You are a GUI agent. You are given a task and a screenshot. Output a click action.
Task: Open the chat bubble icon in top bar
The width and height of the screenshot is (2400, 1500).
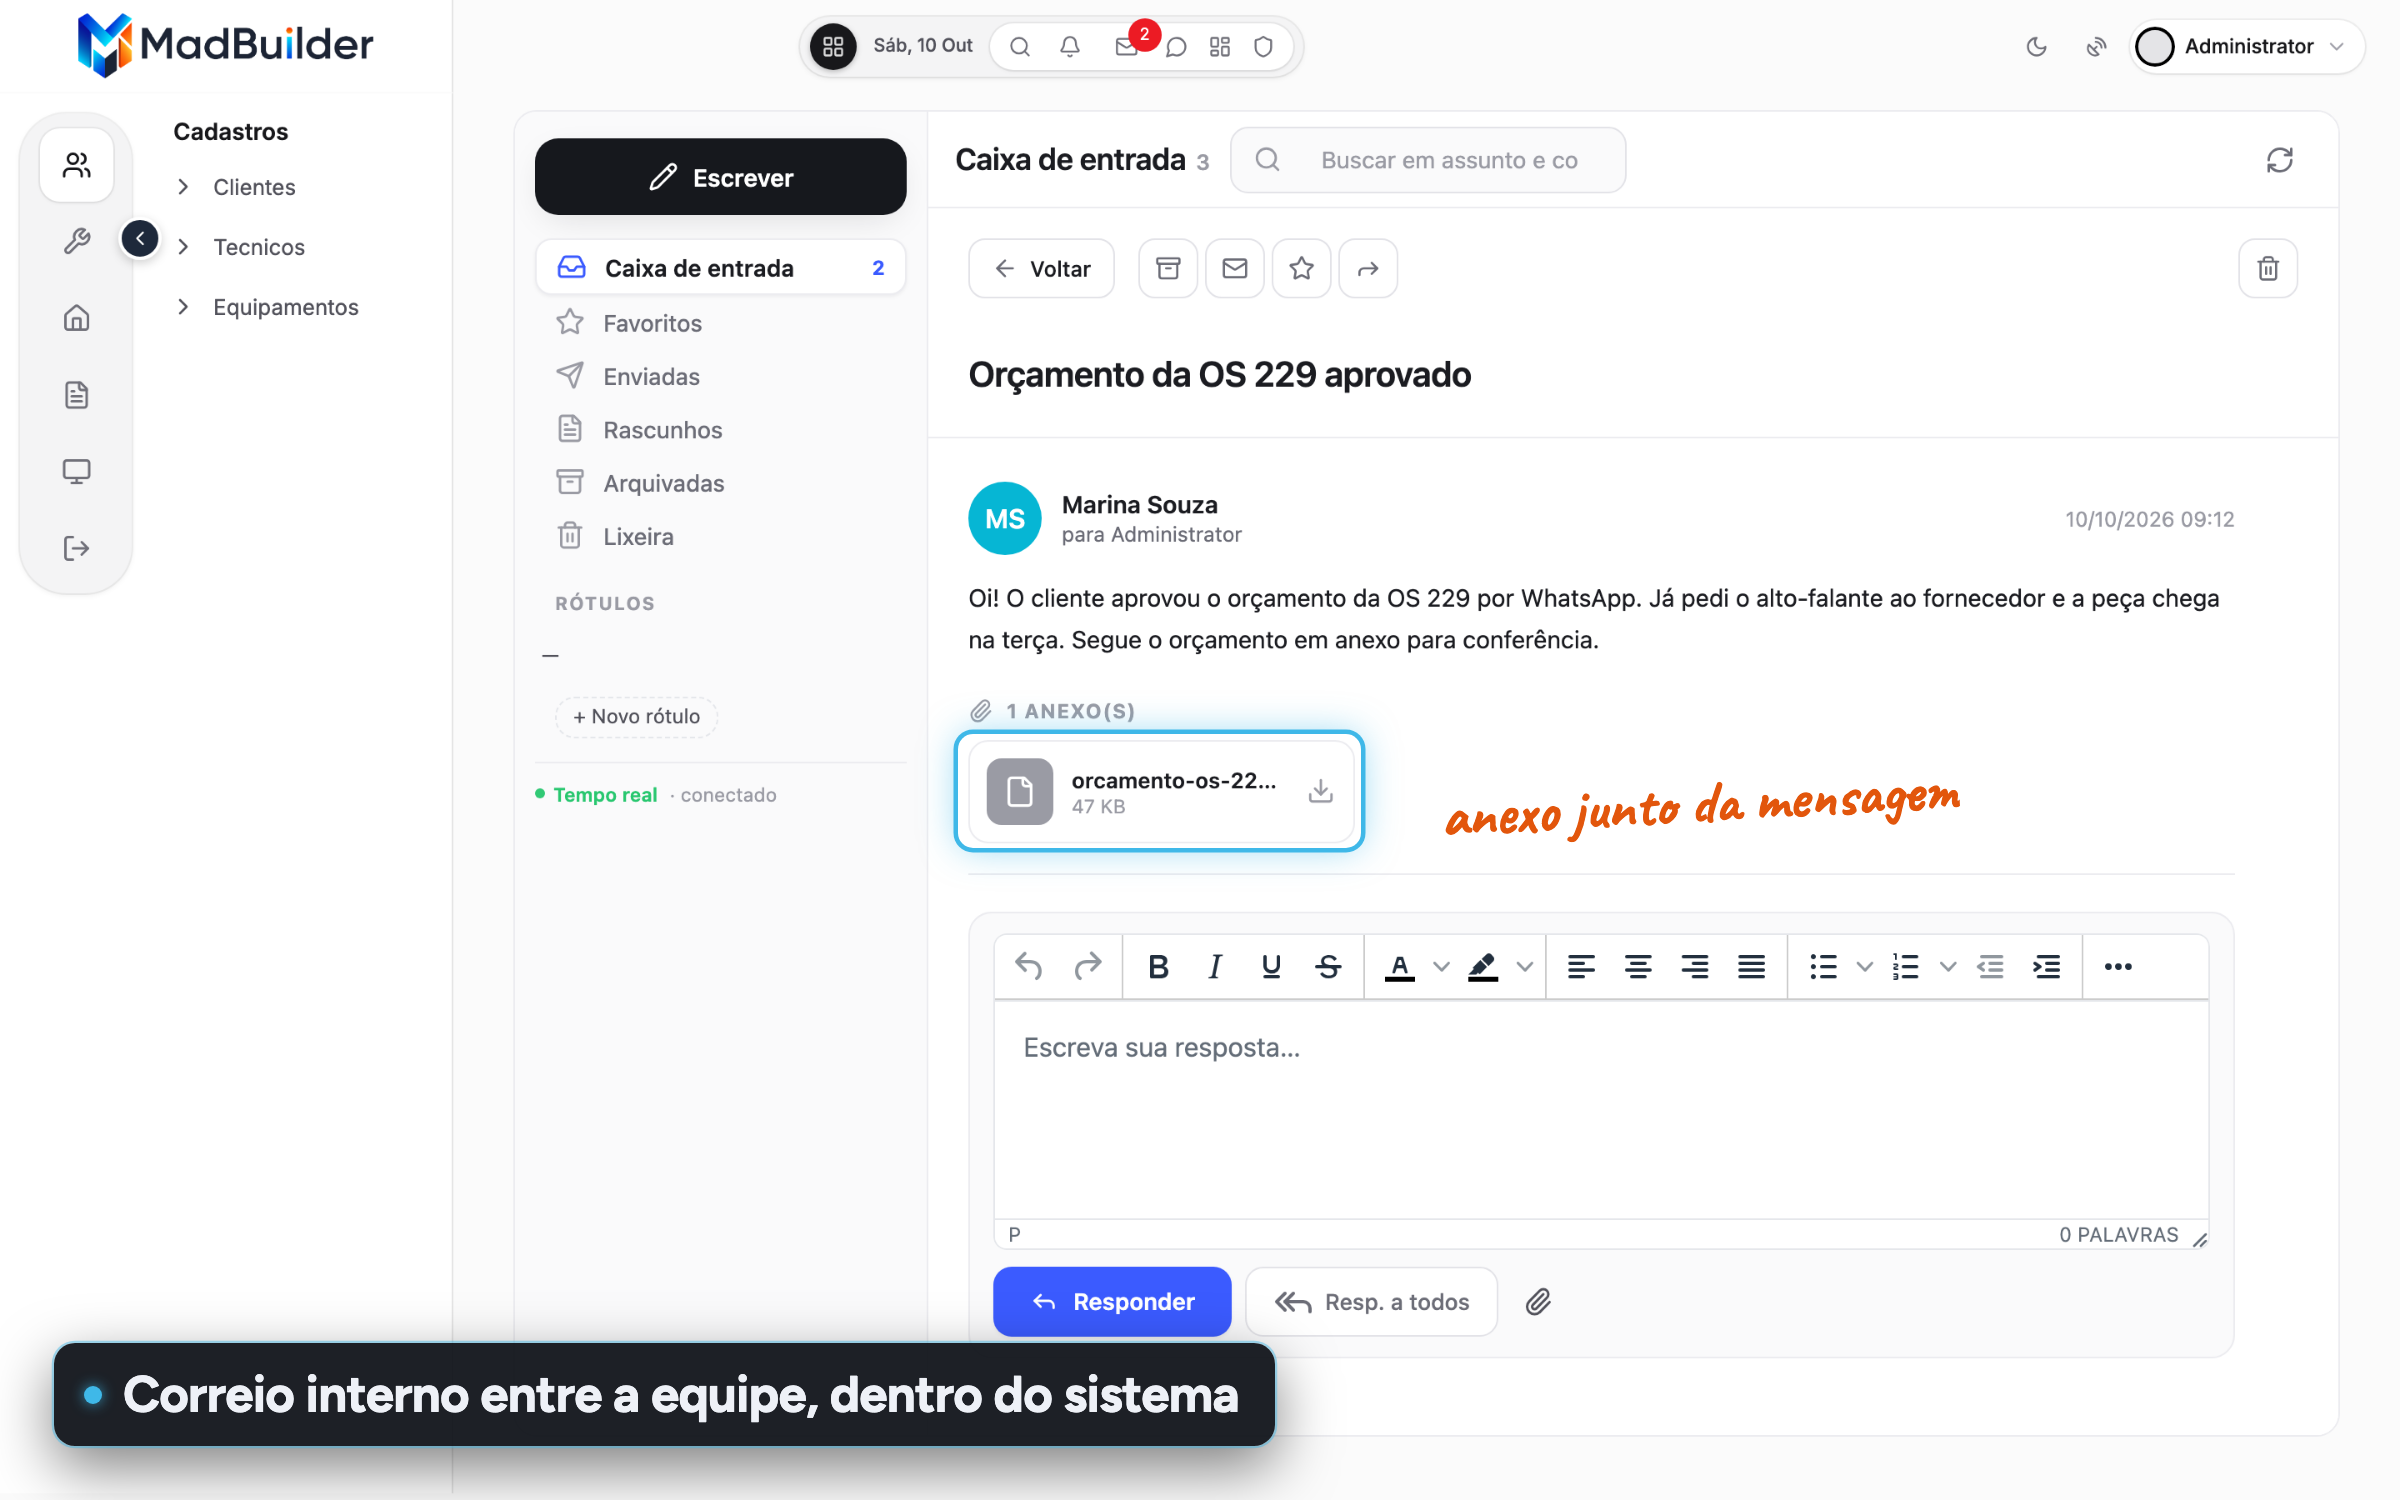(x=1176, y=46)
